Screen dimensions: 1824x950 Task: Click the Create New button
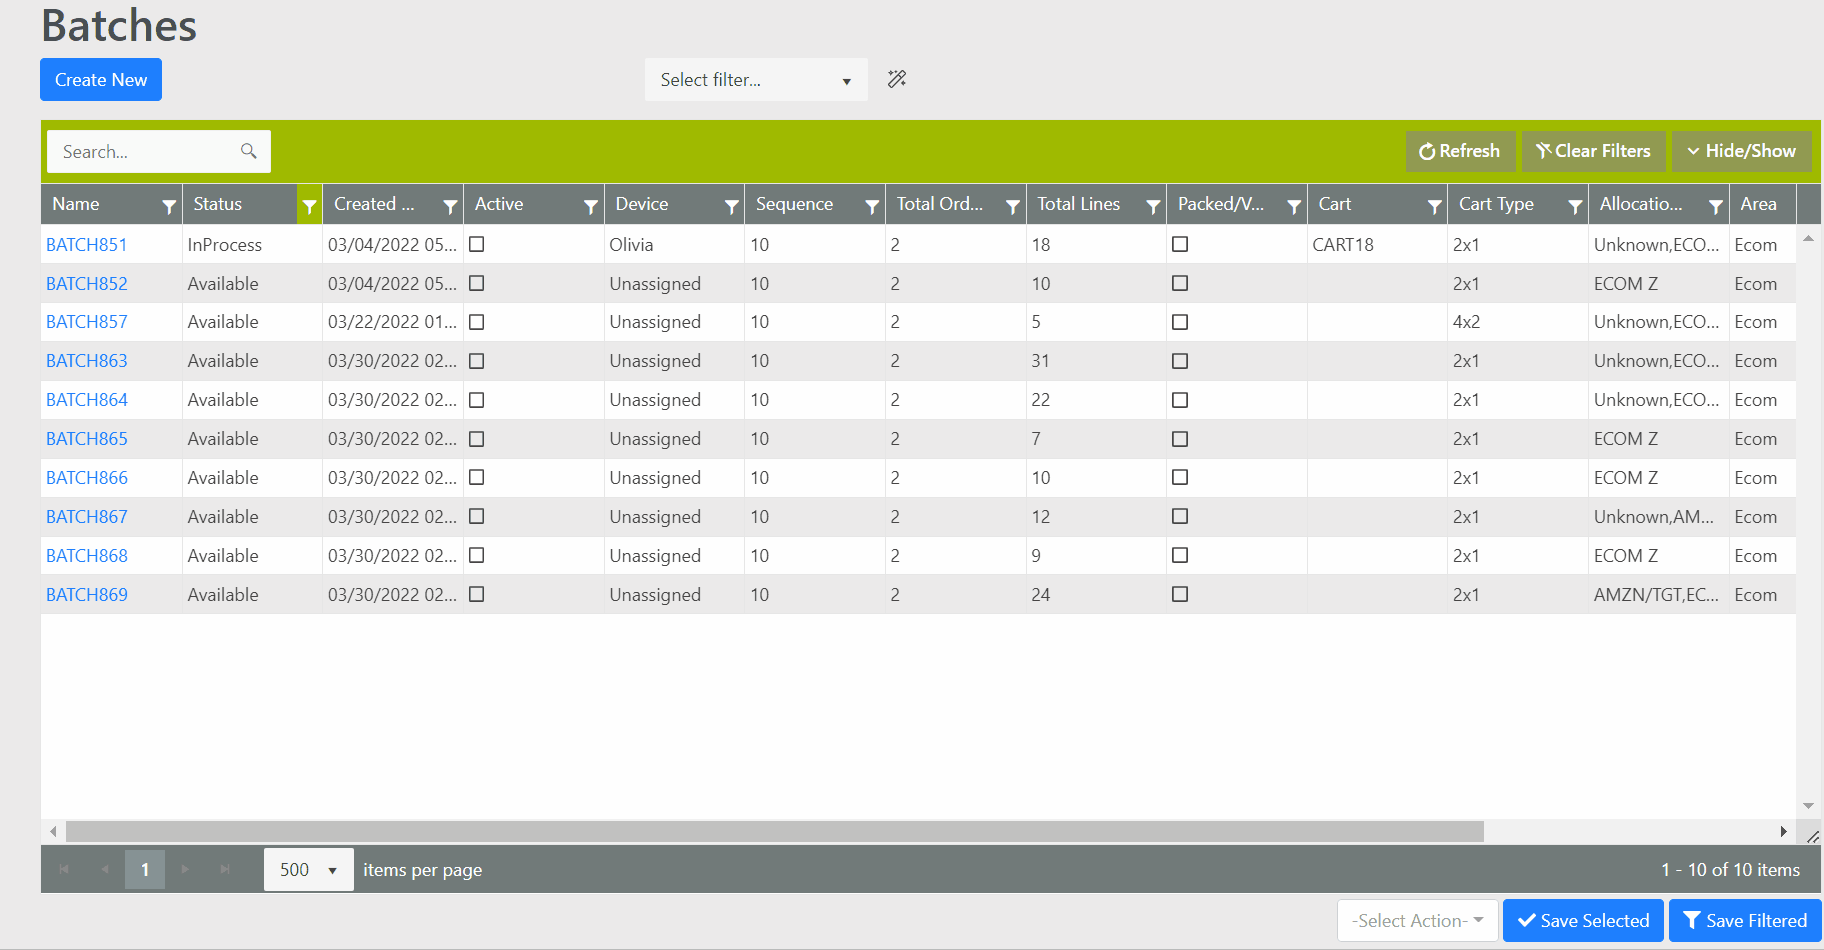[x=101, y=80]
